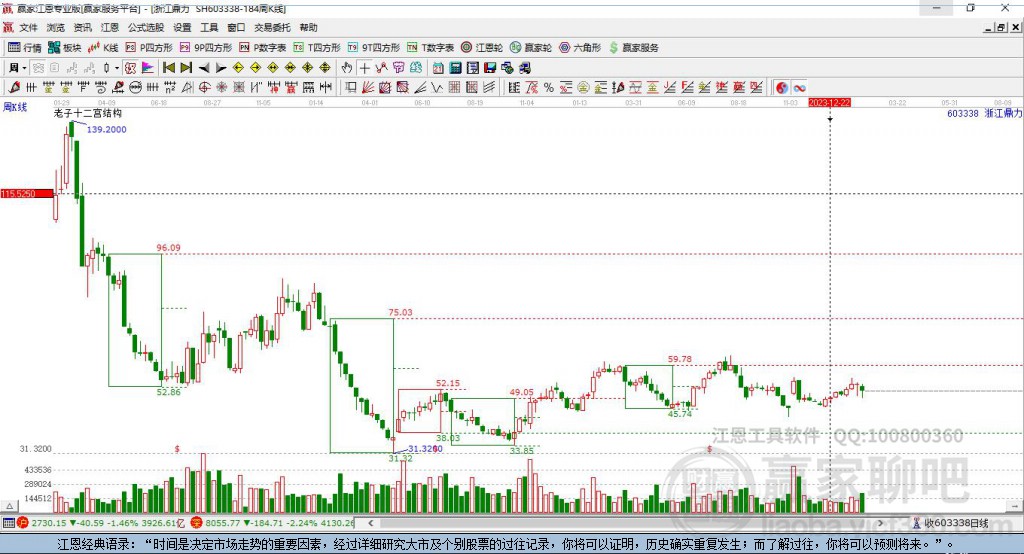Click the 139.2000 peak price label
This screenshot has width=1024, height=554.
tap(106, 129)
